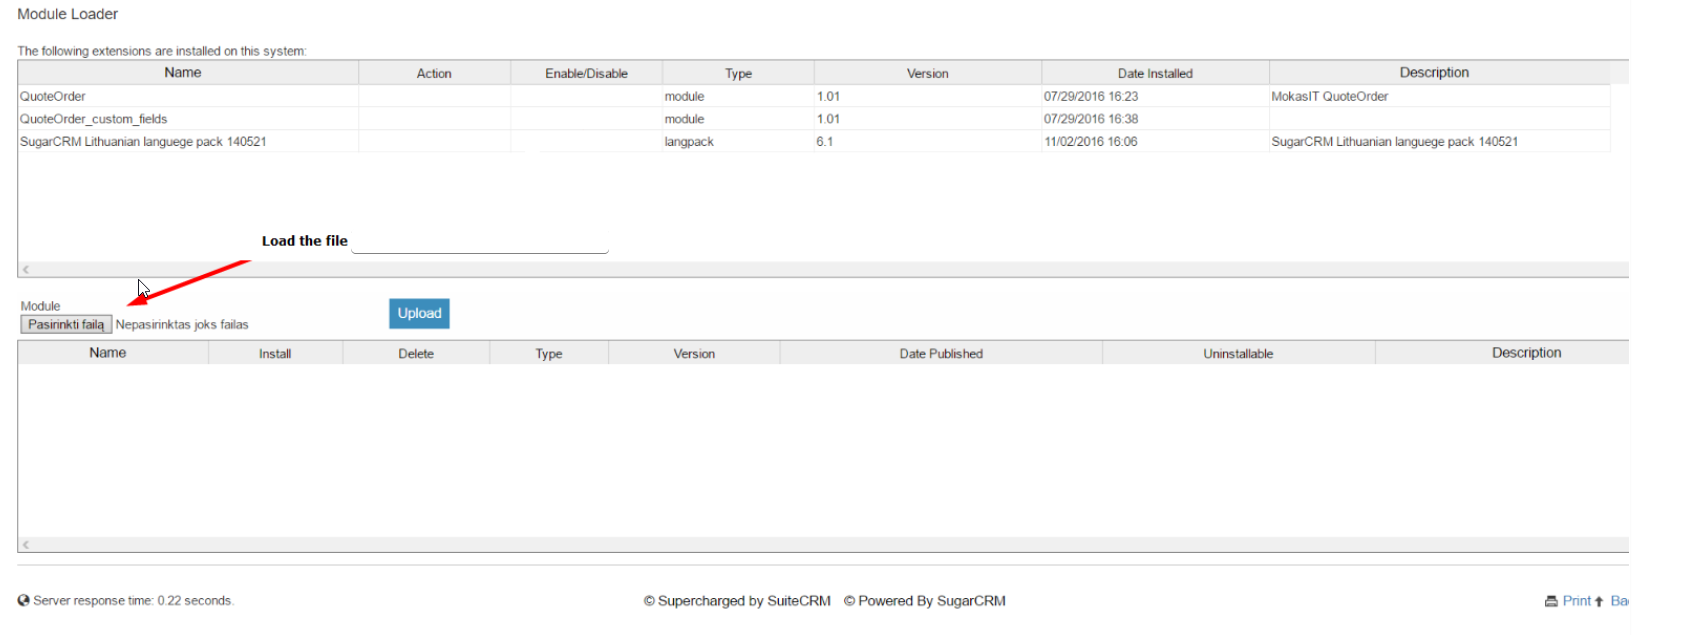
Task: Click the Server response time text
Action: pos(133,601)
